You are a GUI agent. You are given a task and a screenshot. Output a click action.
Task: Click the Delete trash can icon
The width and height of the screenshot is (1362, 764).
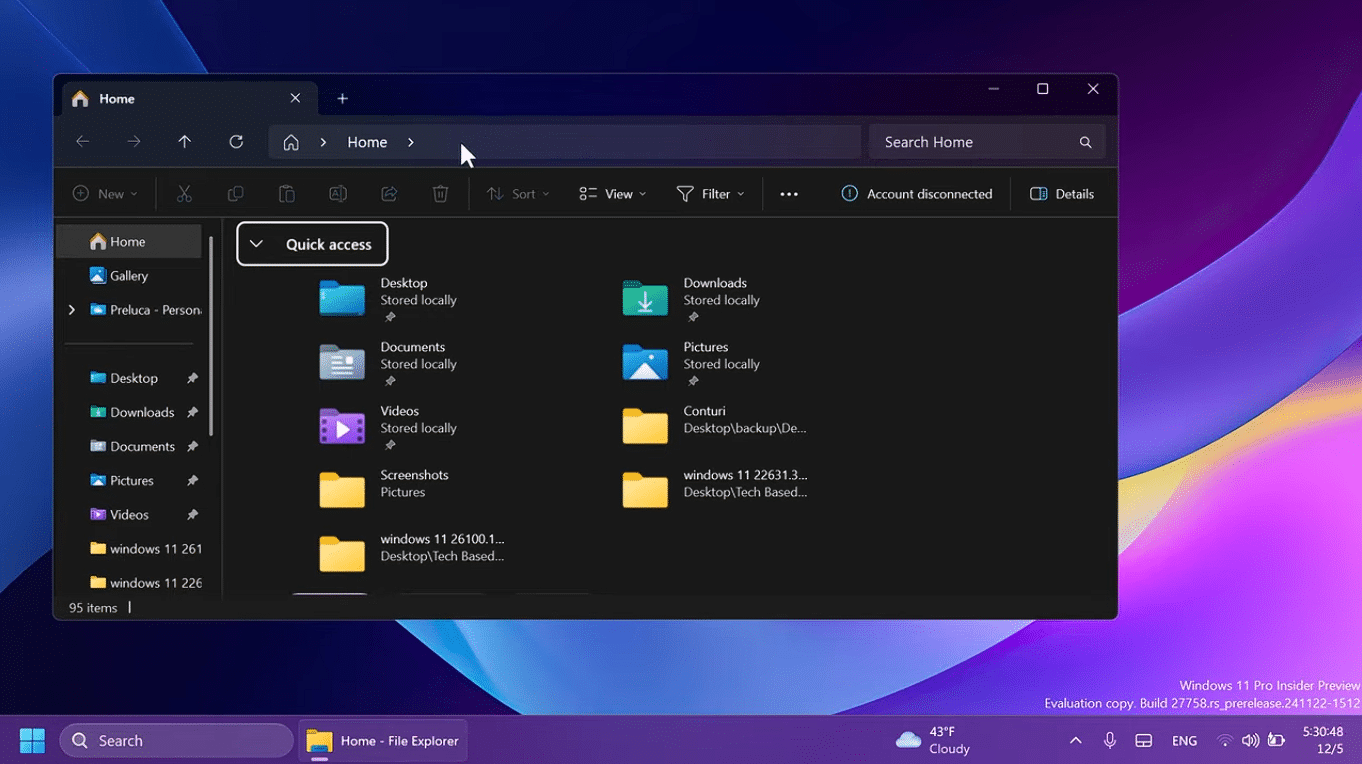(440, 194)
